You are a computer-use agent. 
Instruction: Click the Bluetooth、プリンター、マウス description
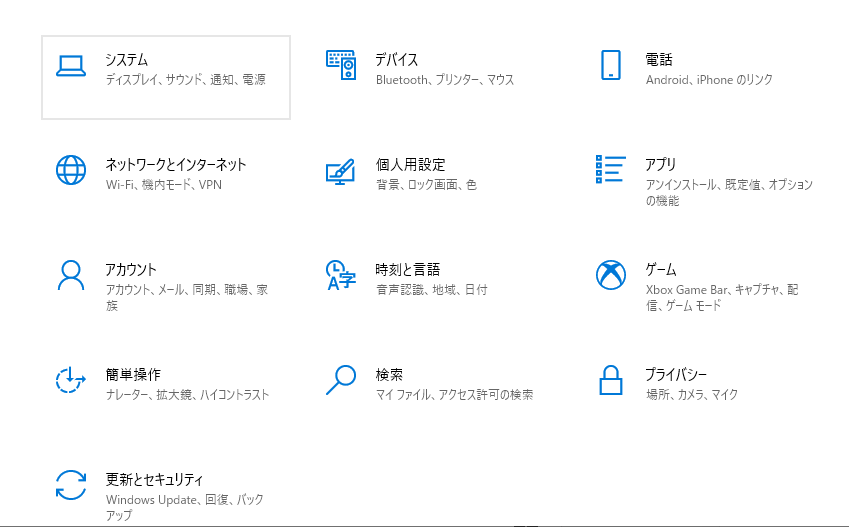tap(445, 80)
